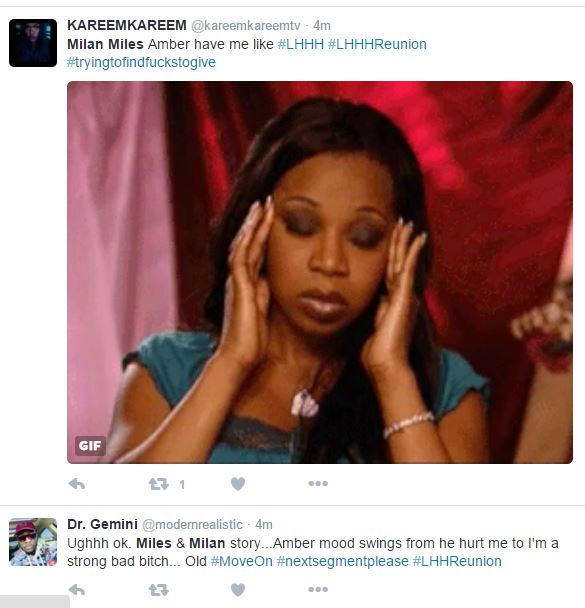
Task: Open the #tryingtofindfuckstogive hashtag
Action: [141, 62]
